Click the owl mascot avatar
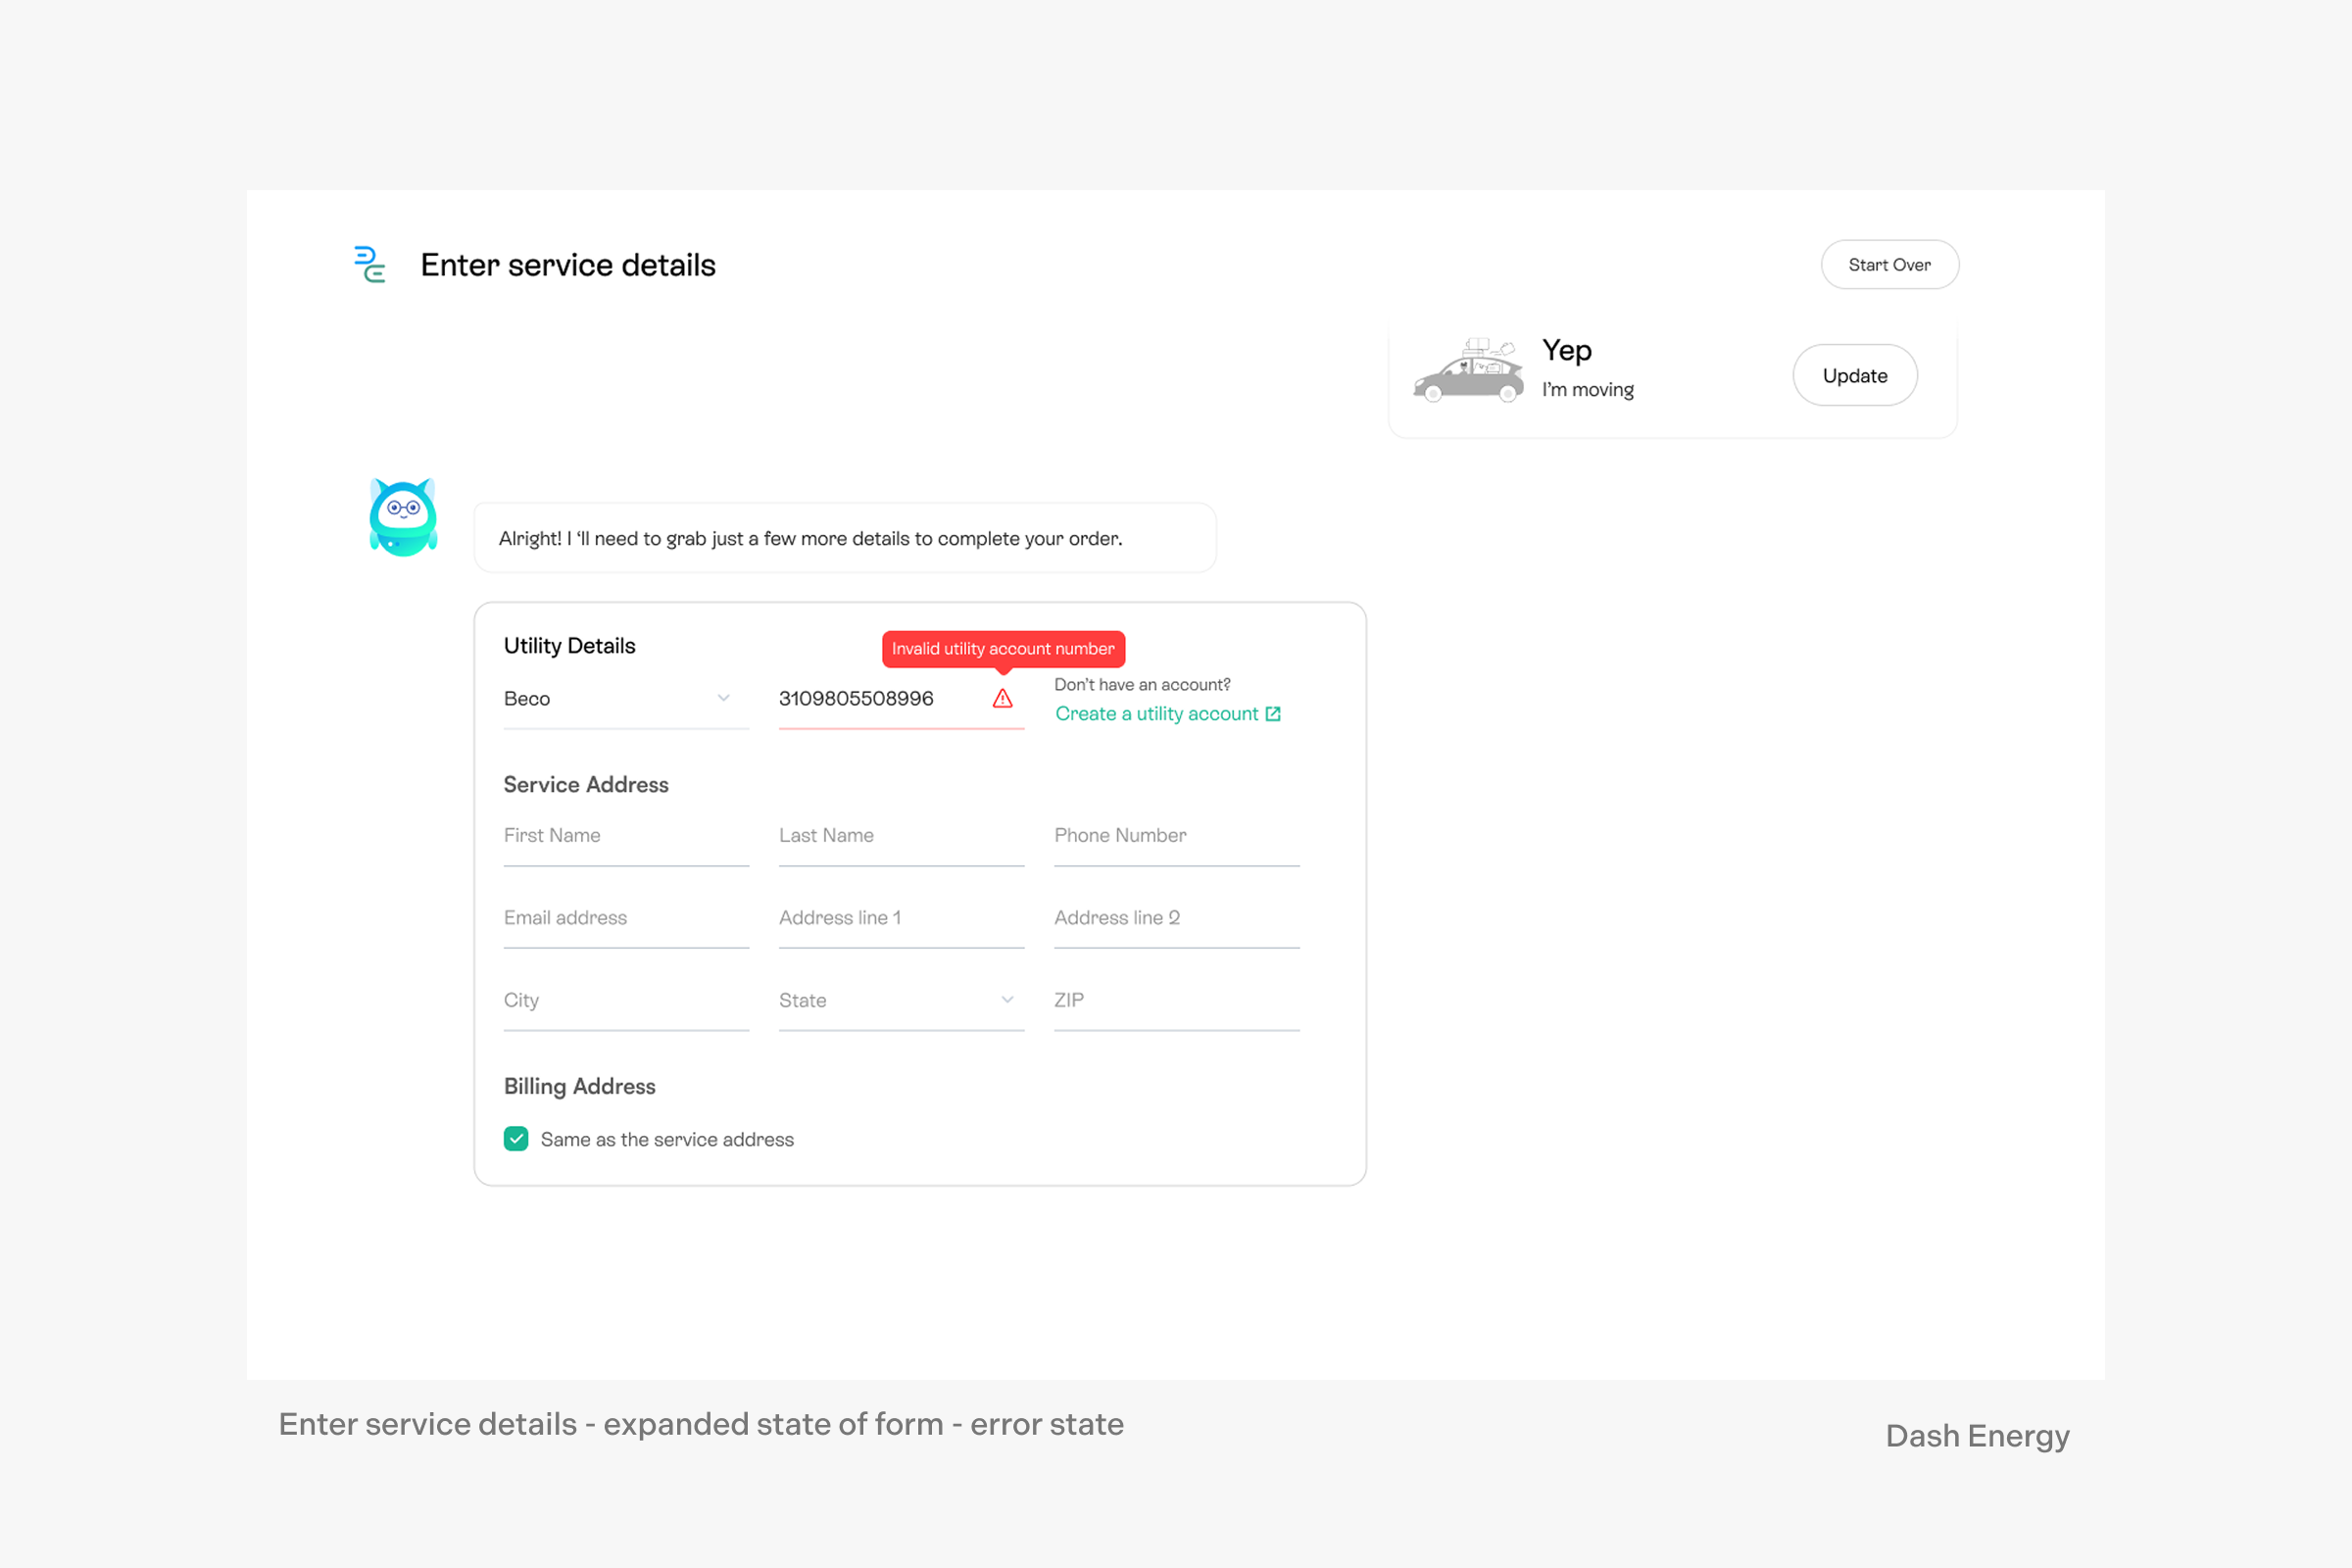Screen dimensions: 2352x1568 [x=403, y=518]
